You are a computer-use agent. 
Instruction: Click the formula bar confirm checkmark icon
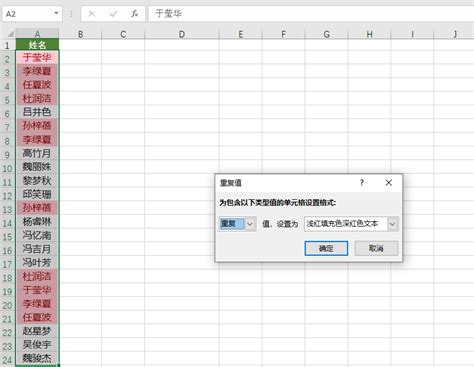pos(113,14)
